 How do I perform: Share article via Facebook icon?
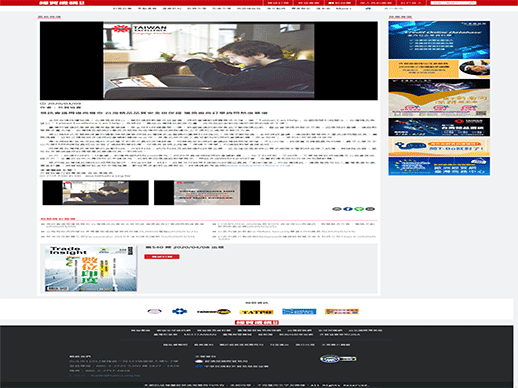pos(348,209)
